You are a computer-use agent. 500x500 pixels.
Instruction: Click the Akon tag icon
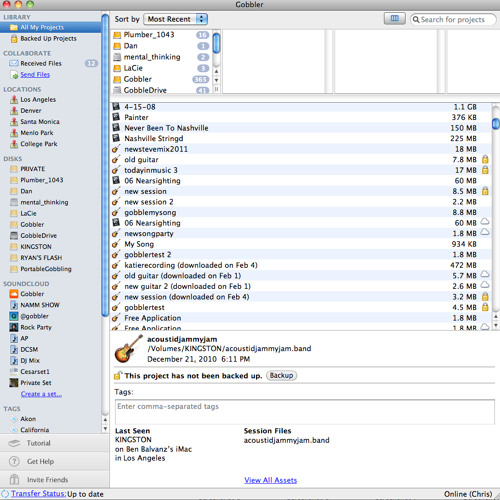14,419
